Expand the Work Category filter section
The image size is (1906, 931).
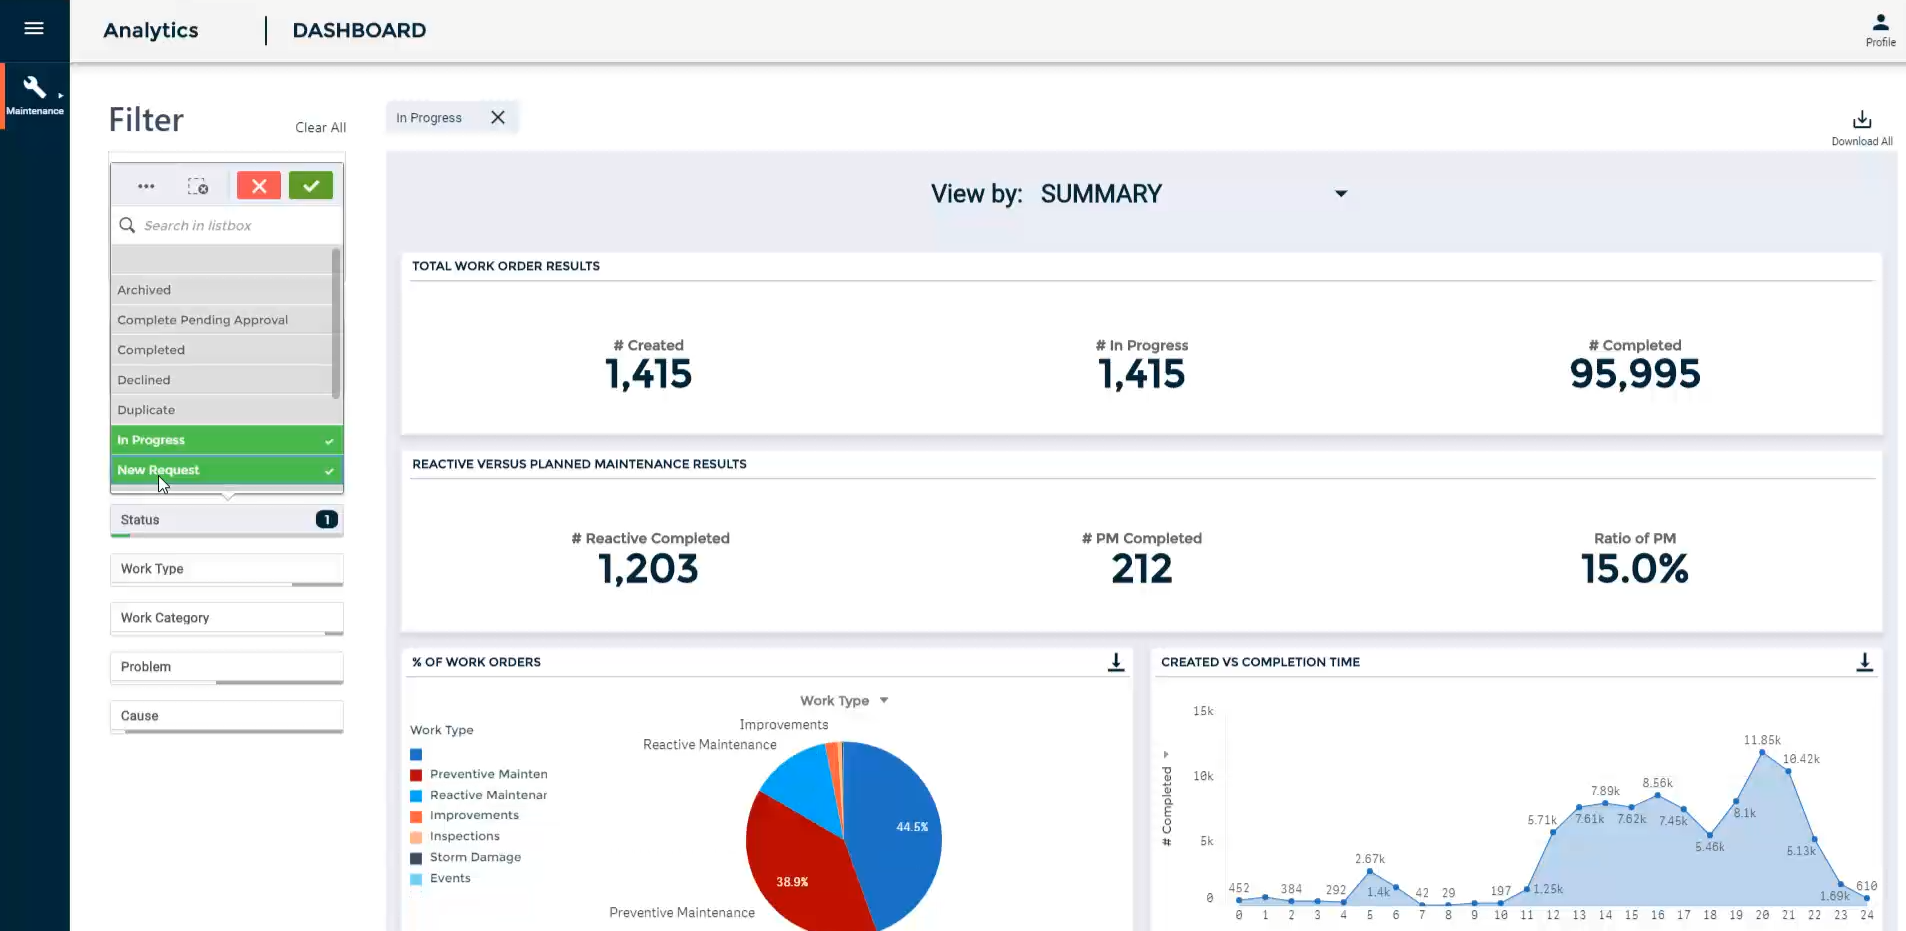click(x=226, y=618)
